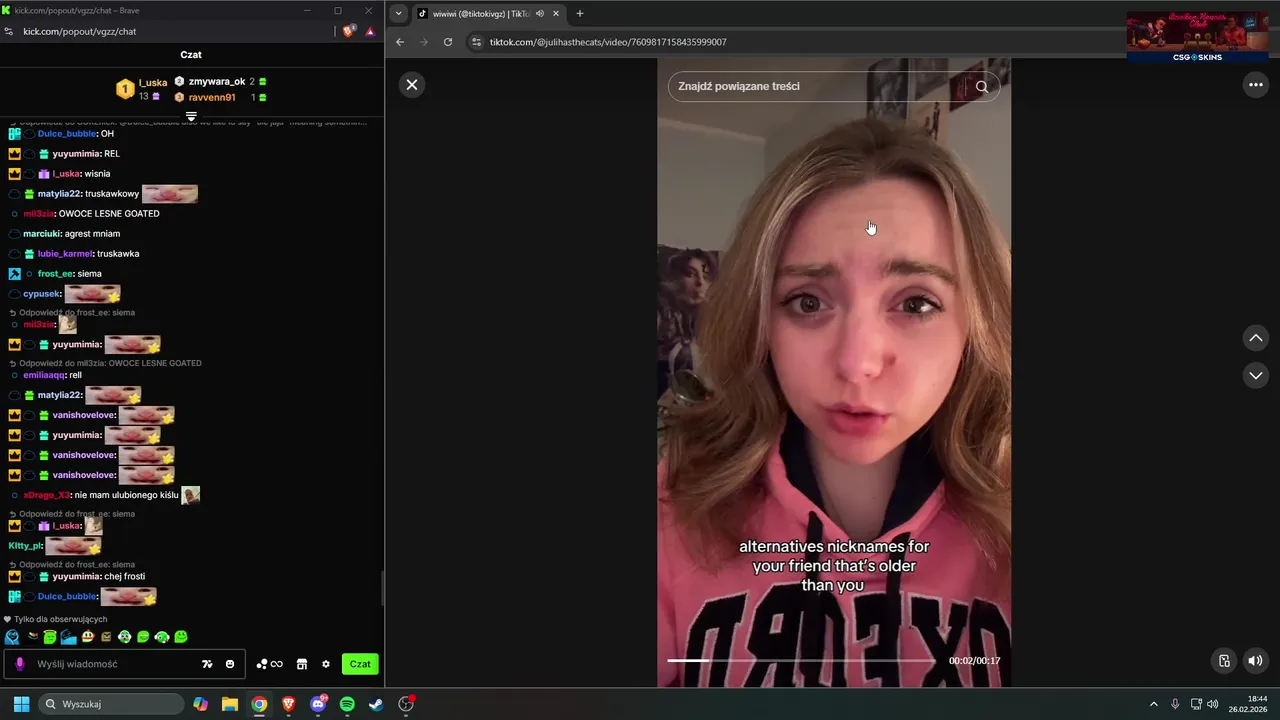Collapse the chat leaderboard expander
Viewport: 1280px width, 720px height.
(191, 116)
